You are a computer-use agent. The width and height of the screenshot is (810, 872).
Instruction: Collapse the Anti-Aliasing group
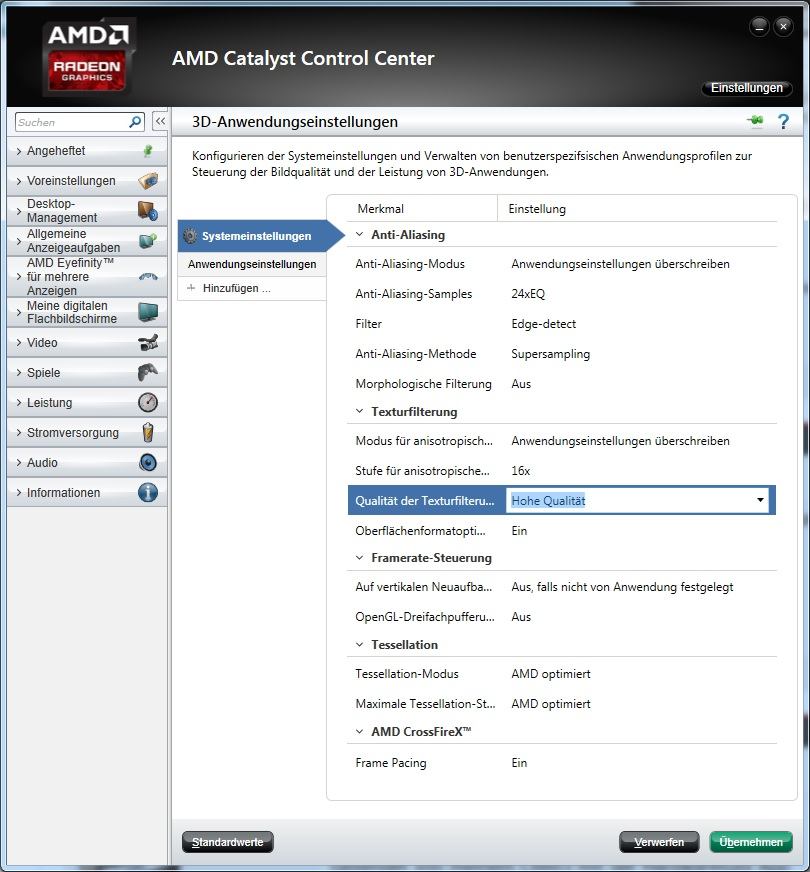click(x=360, y=235)
